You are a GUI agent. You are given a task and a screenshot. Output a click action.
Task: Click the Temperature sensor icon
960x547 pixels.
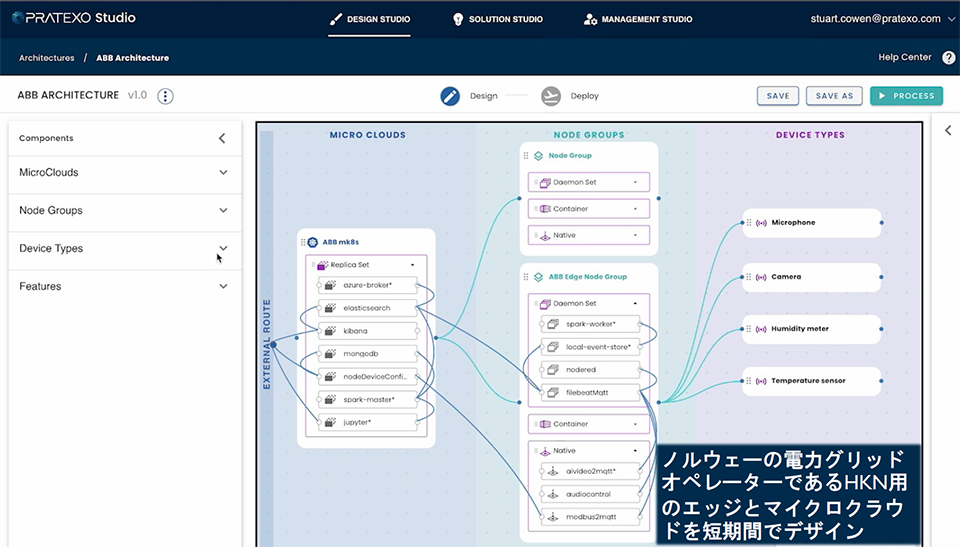[x=761, y=381]
